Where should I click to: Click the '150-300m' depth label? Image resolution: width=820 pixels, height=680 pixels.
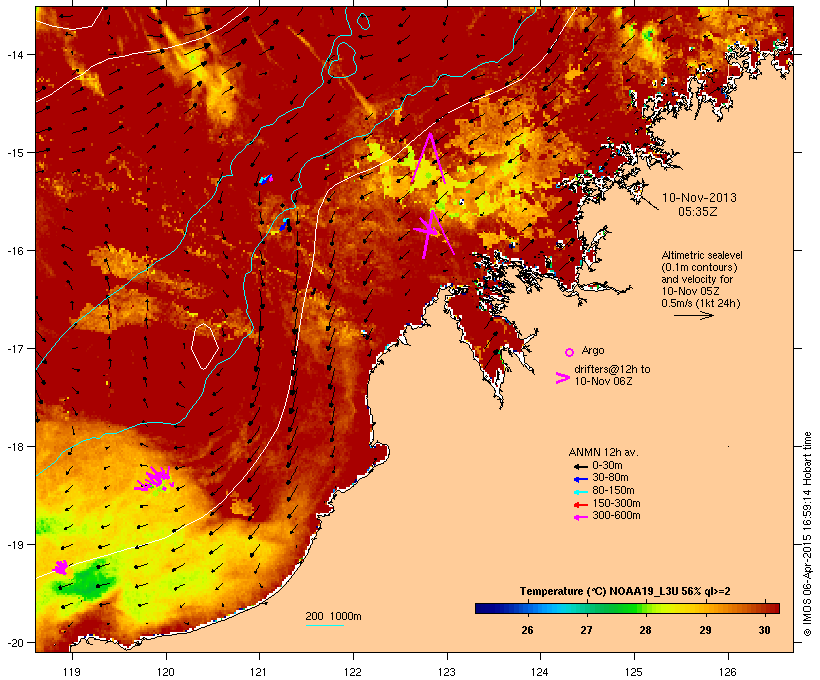[616, 503]
